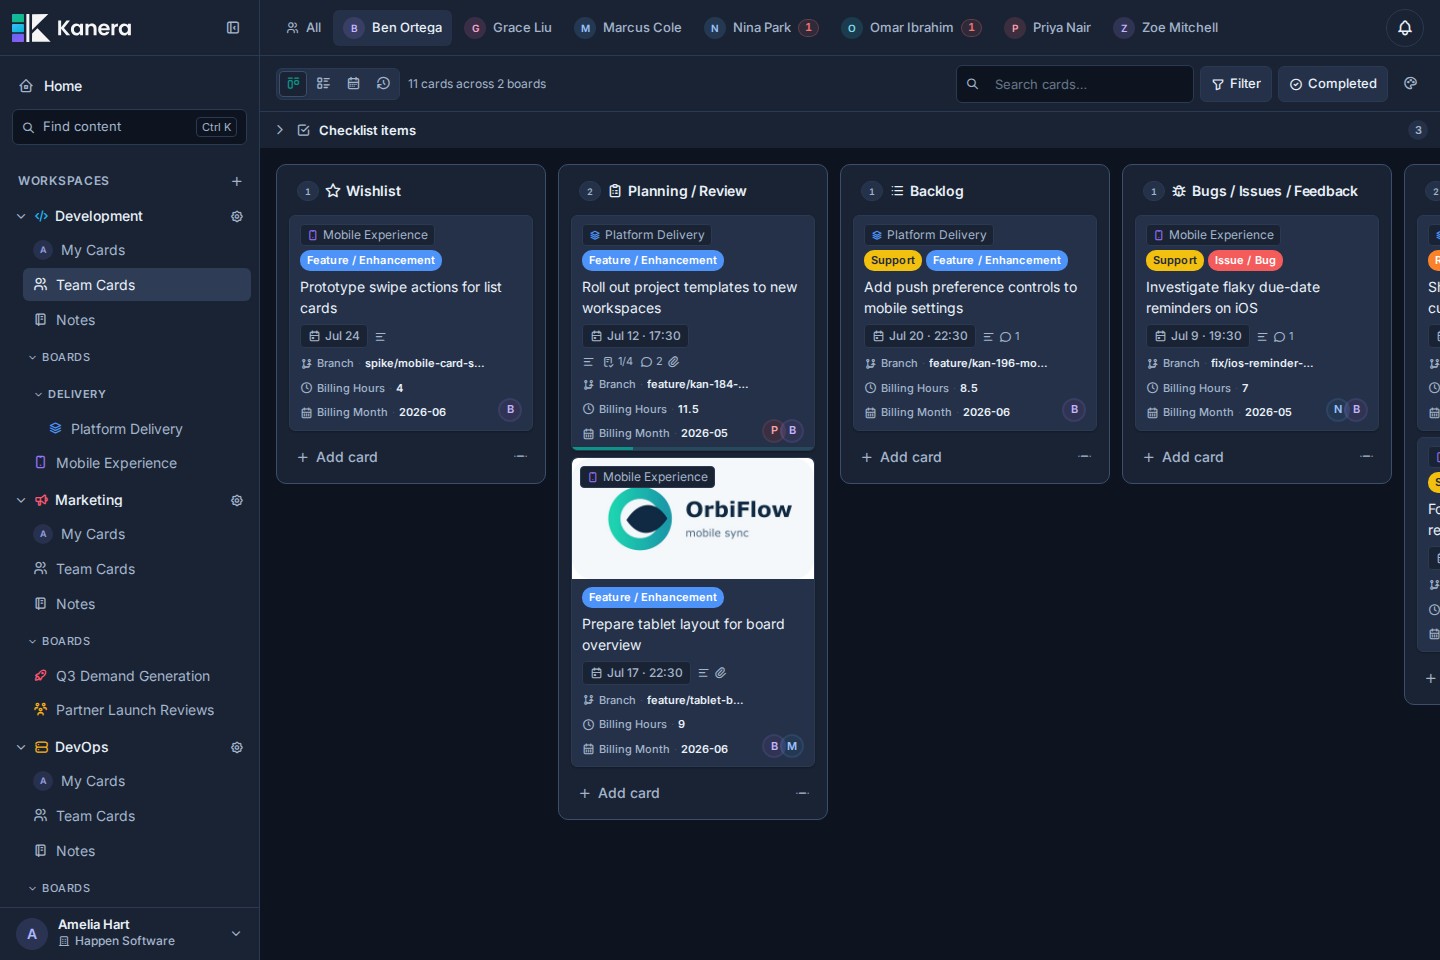Add card to Wishlist column
This screenshot has height=960, width=1440.
338,457
